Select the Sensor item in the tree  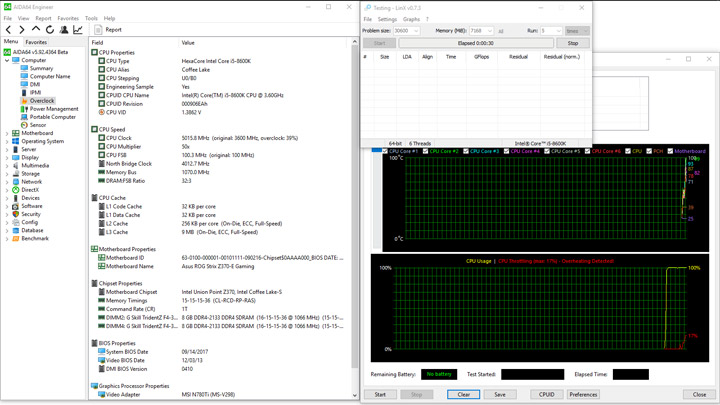pyautogui.click(x=37, y=125)
